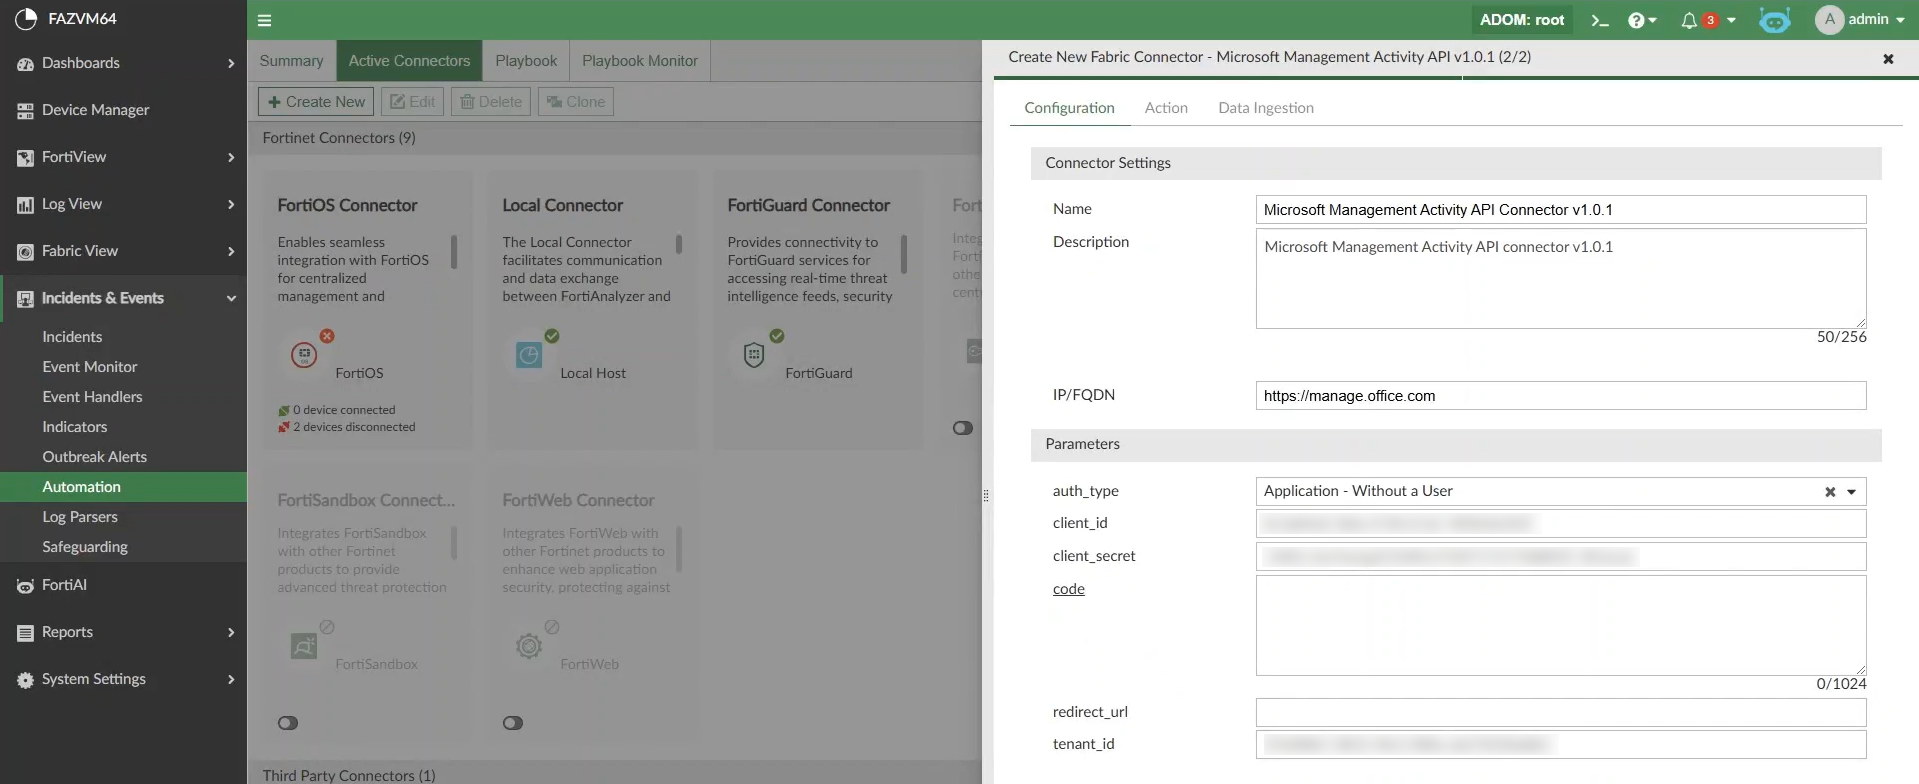Switch to the Data Ingestion tab

[1265, 108]
